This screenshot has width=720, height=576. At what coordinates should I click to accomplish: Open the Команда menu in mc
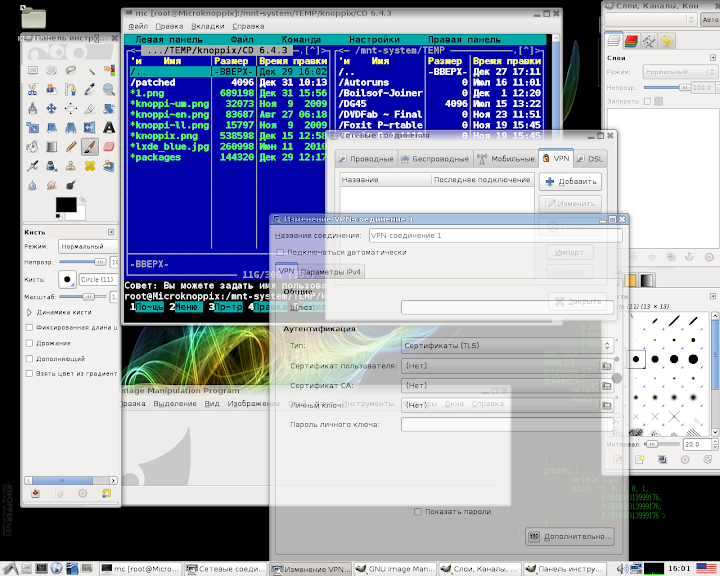[301, 40]
